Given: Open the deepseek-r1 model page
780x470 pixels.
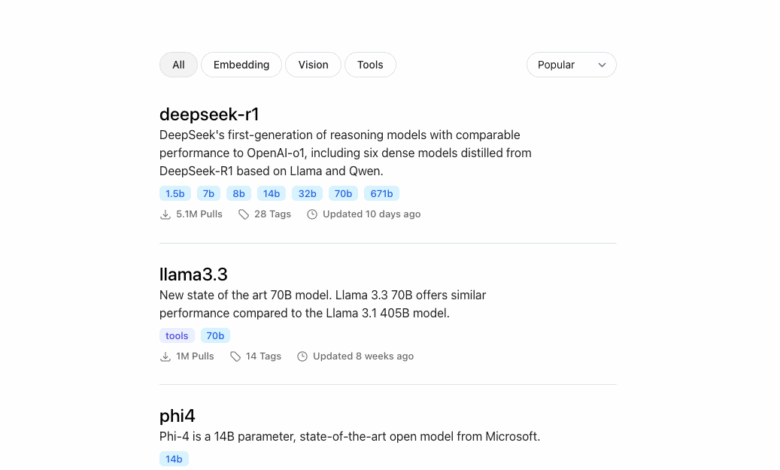Looking at the screenshot, I should tap(209, 114).
